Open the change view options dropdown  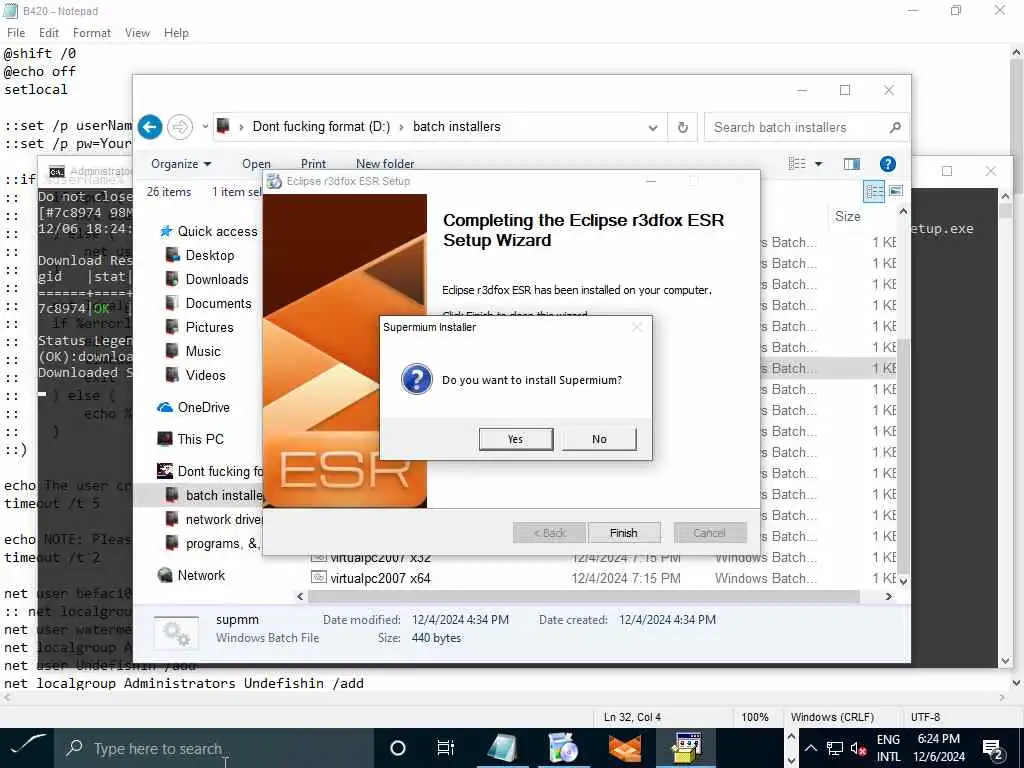(x=818, y=164)
